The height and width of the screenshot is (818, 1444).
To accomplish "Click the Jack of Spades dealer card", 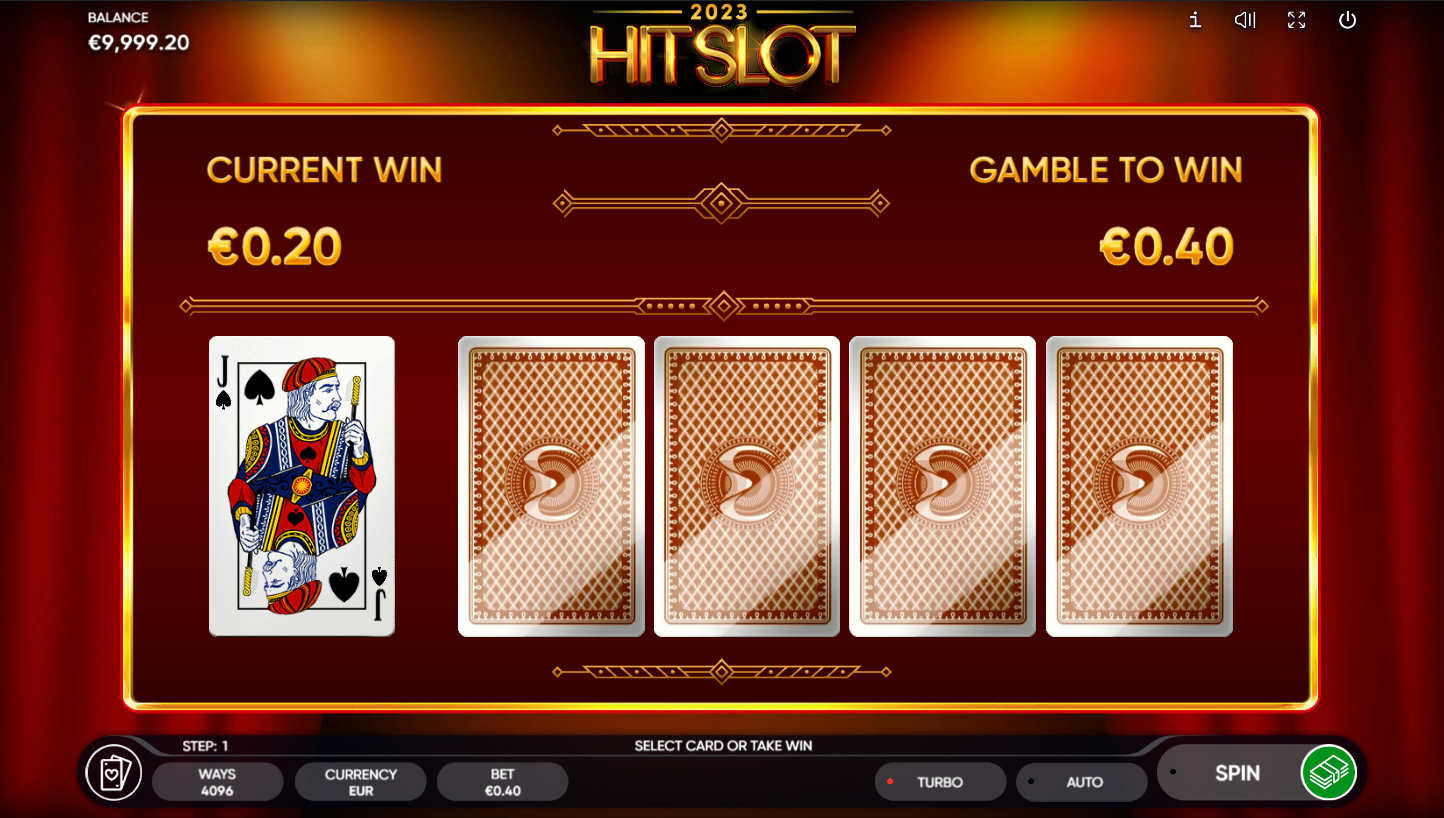I will pos(302,486).
